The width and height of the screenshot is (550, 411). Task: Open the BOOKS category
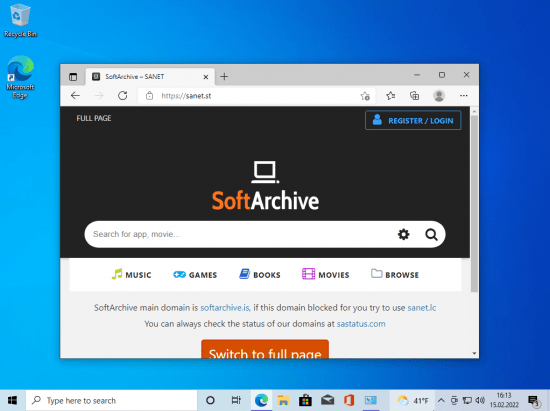tap(260, 275)
